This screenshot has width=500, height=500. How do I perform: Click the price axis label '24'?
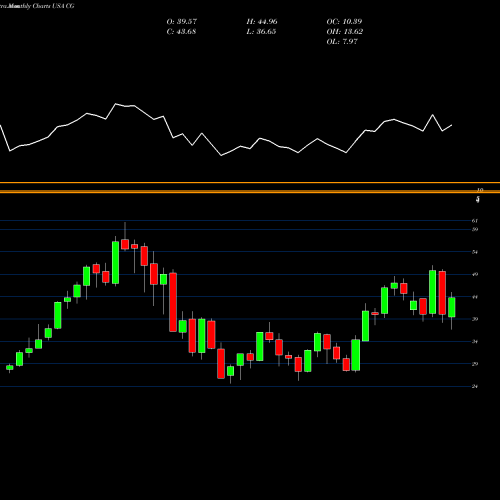click(475, 386)
